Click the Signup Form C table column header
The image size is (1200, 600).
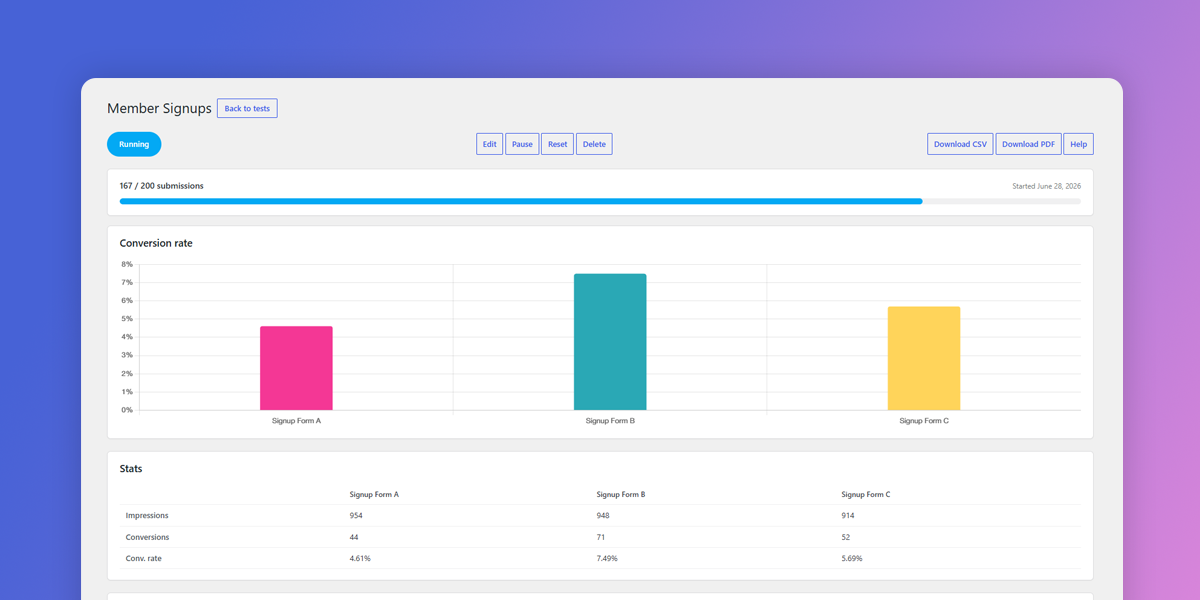[866, 495]
